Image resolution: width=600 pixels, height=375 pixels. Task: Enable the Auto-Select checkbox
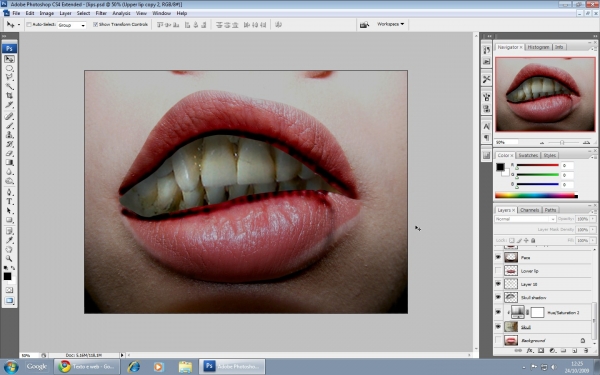[29, 24]
